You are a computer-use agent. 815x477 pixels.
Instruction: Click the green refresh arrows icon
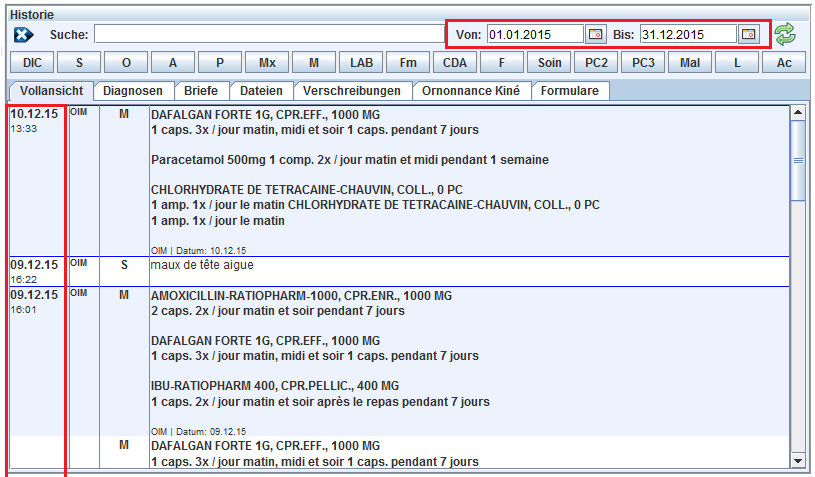(785, 34)
